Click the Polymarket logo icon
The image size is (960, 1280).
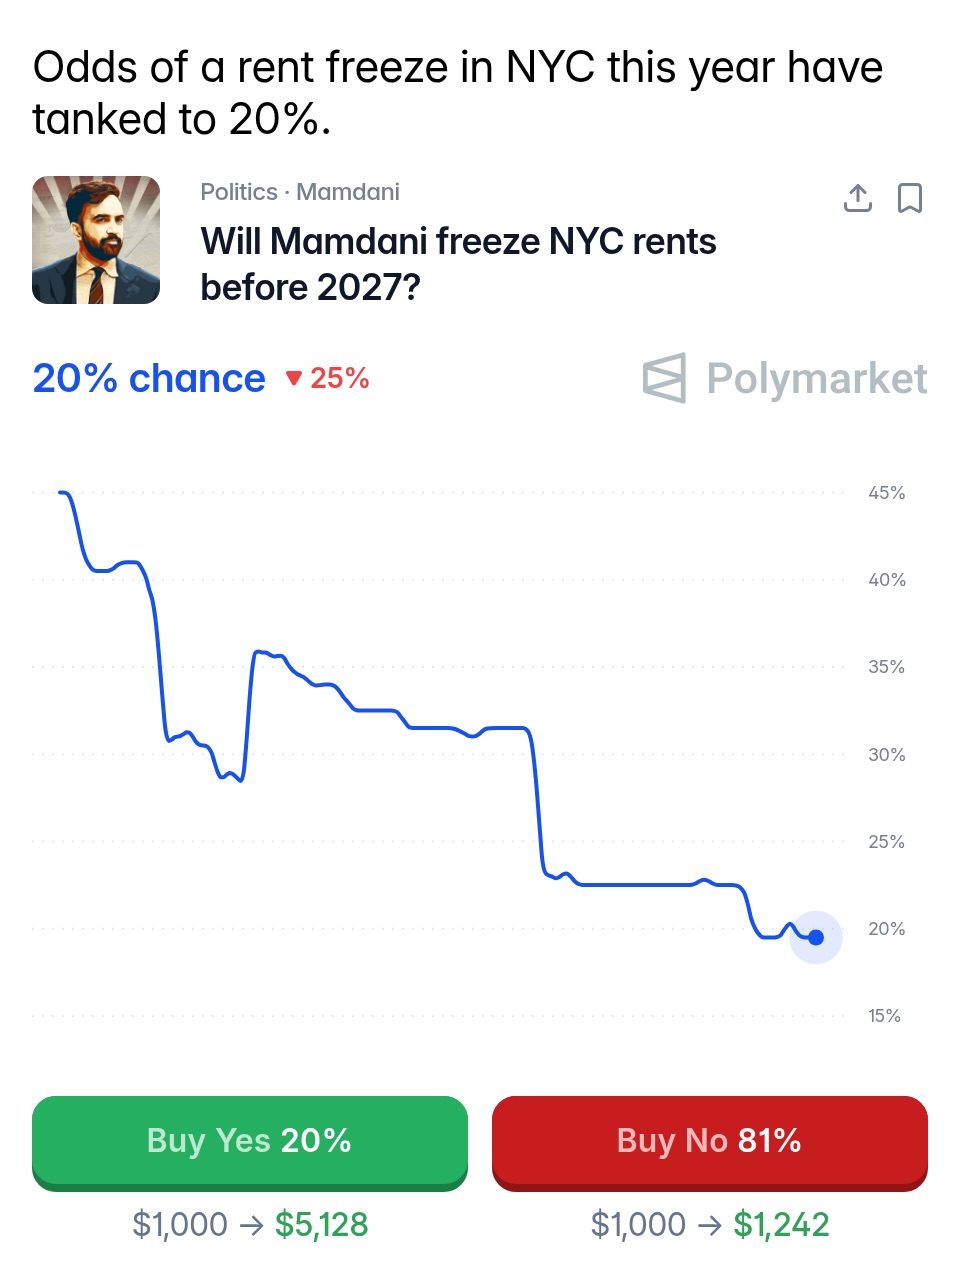(x=664, y=378)
